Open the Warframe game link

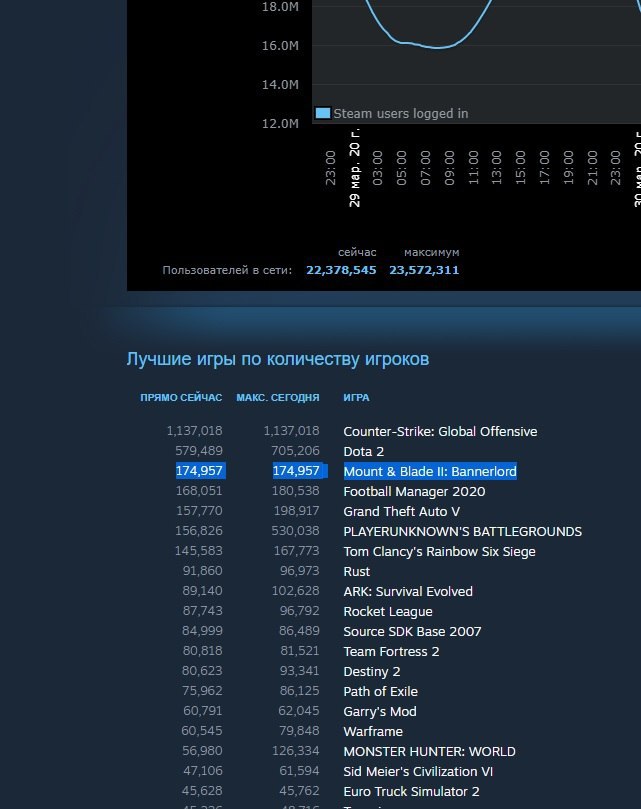point(373,732)
